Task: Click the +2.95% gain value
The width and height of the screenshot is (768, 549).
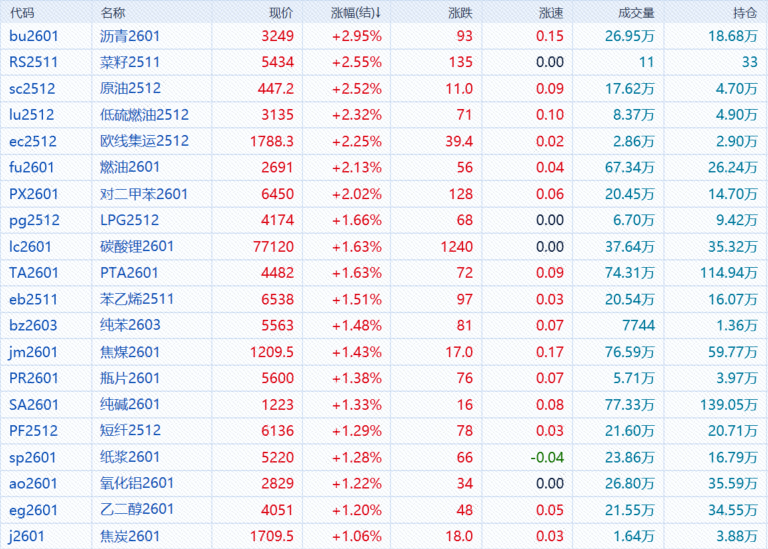Action: coord(357,36)
